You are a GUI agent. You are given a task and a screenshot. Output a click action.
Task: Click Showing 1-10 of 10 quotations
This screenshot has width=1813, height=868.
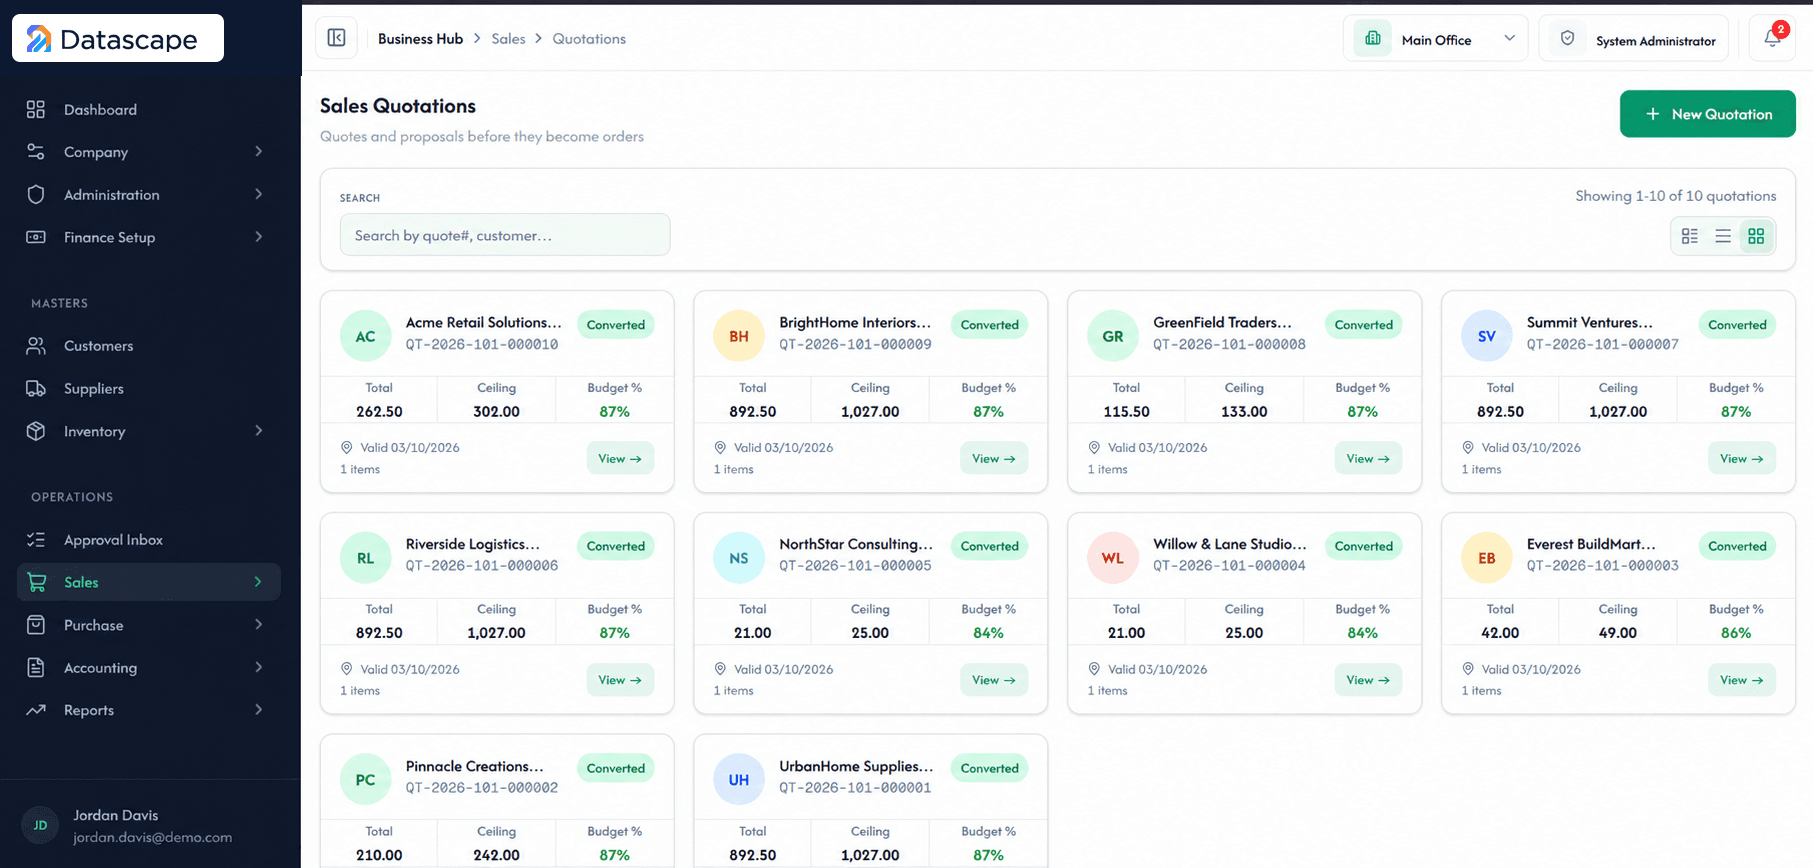(x=1676, y=196)
